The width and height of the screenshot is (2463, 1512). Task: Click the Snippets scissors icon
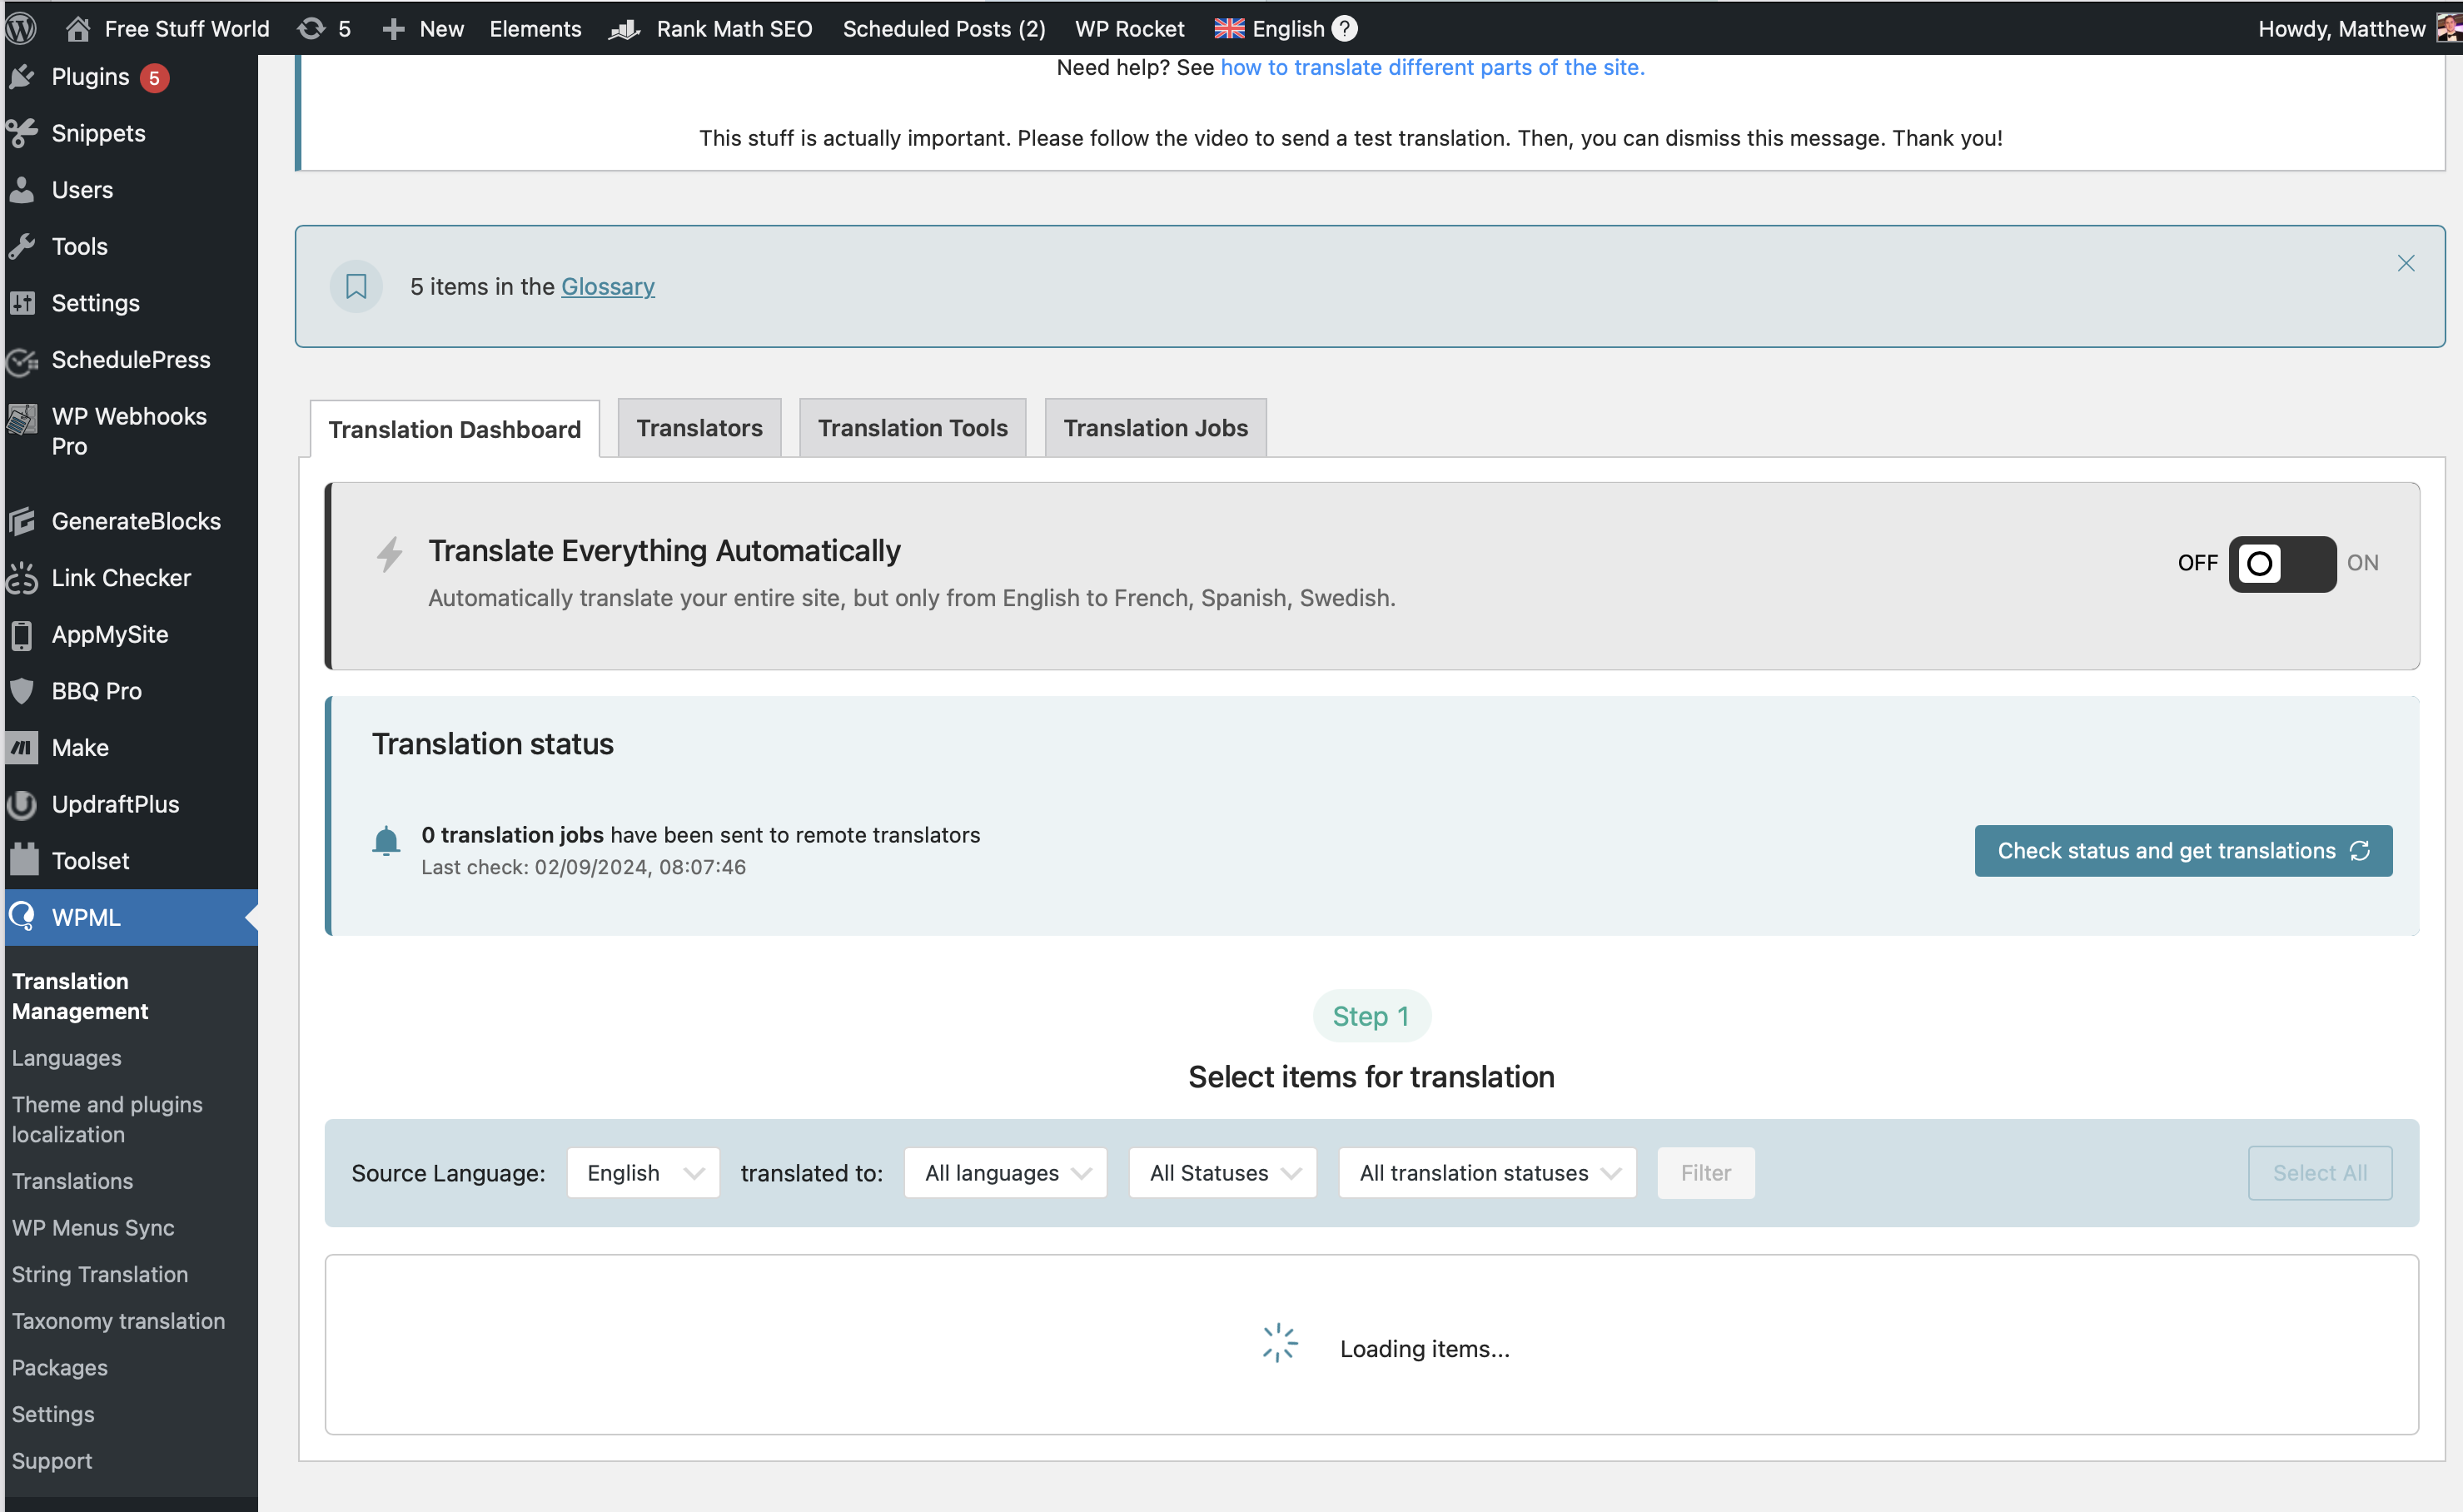[x=22, y=133]
